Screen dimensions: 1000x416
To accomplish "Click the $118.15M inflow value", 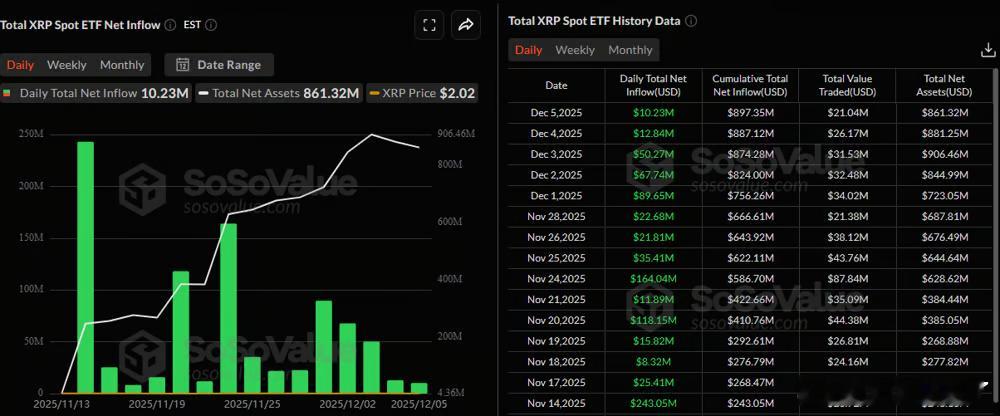I will pos(653,320).
